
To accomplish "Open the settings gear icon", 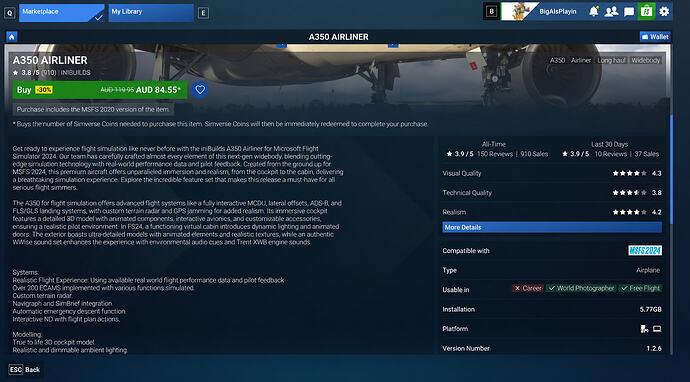I will coord(664,11).
